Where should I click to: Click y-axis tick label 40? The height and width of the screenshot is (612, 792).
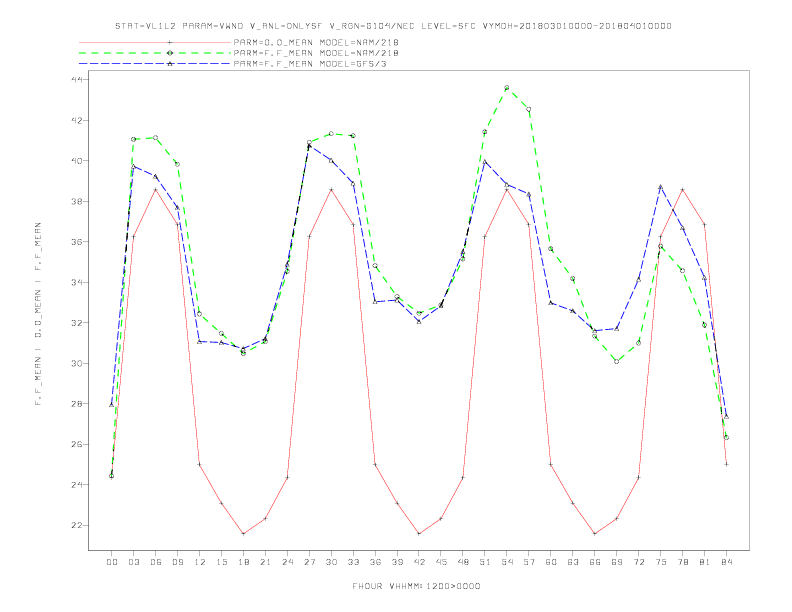(x=77, y=161)
